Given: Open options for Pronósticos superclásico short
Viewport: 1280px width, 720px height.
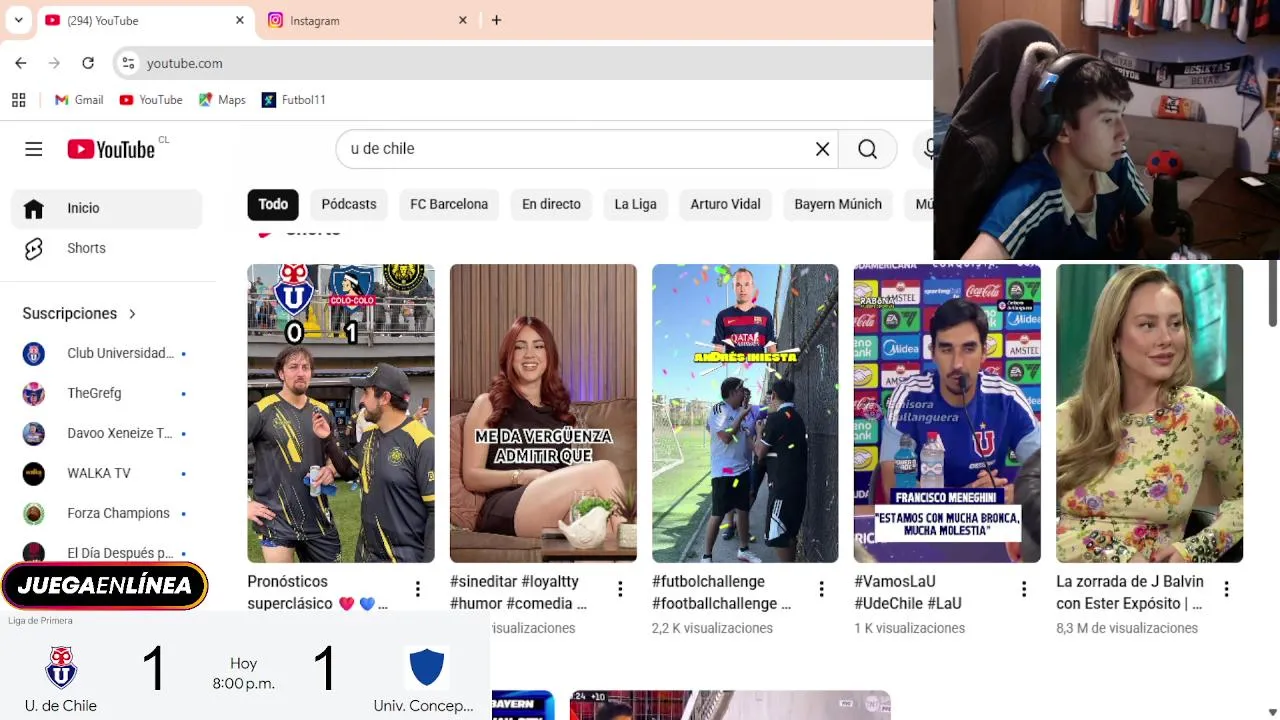Looking at the screenshot, I should (417, 590).
